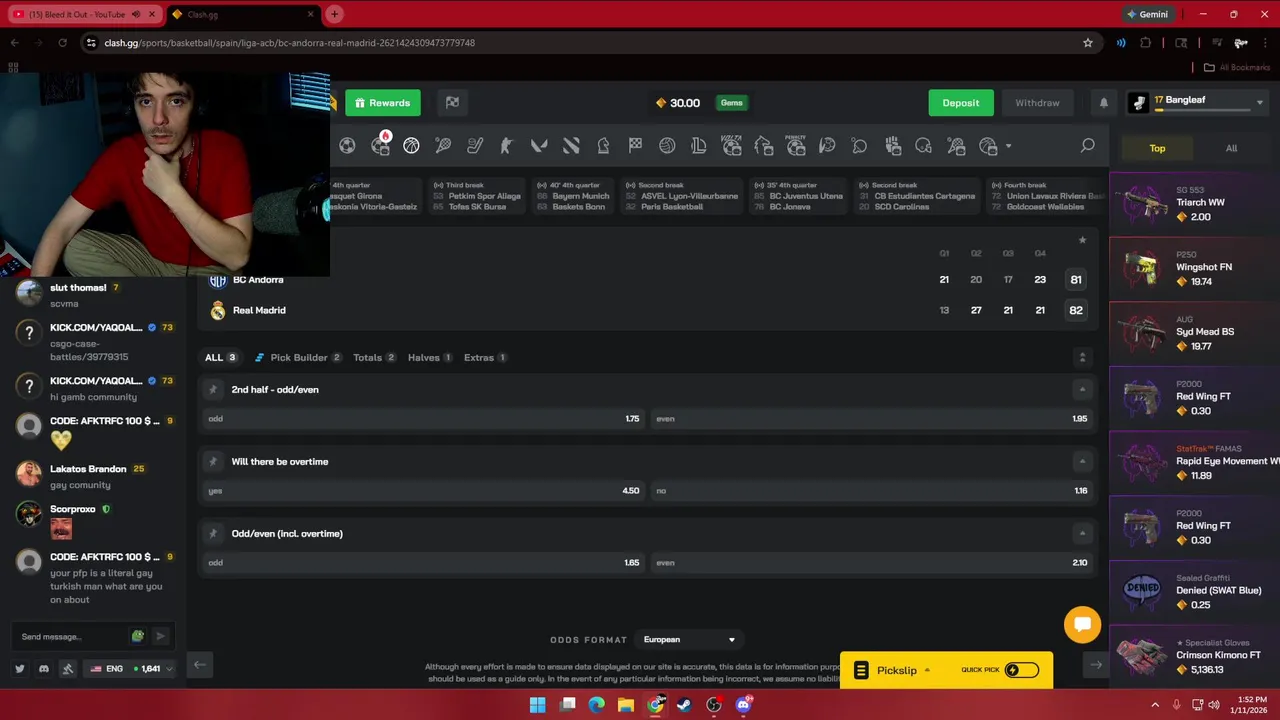The height and width of the screenshot is (720, 1280).
Task: Bet 2nd half even at 1.95
Action: (x=871, y=419)
